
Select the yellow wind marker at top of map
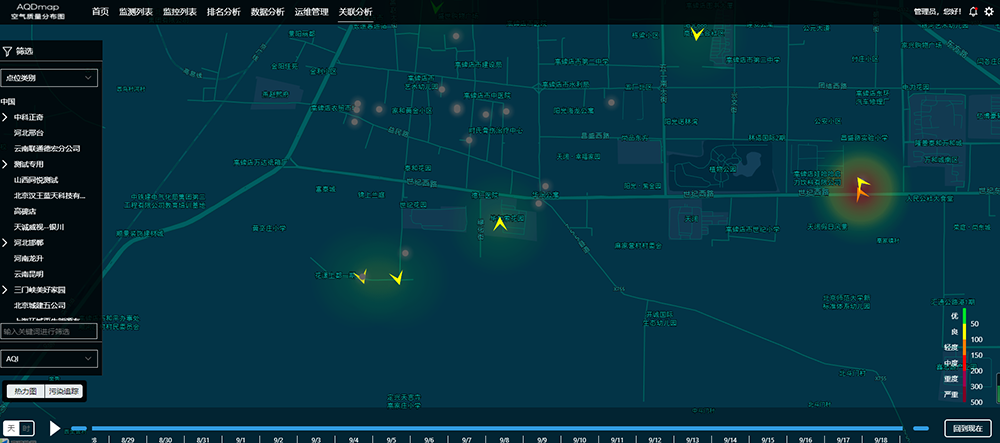click(x=696, y=33)
